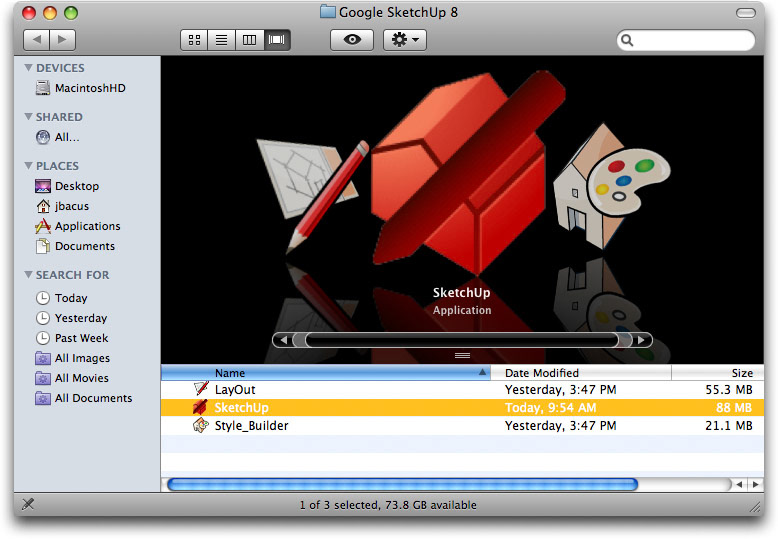Toggle the sort order triangle in the Name header

pyautogui.click(x=482, y=372)
